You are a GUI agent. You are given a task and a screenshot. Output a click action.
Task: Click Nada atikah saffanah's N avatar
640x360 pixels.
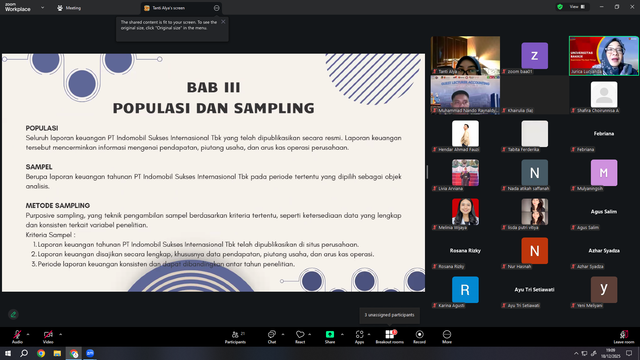535,173
